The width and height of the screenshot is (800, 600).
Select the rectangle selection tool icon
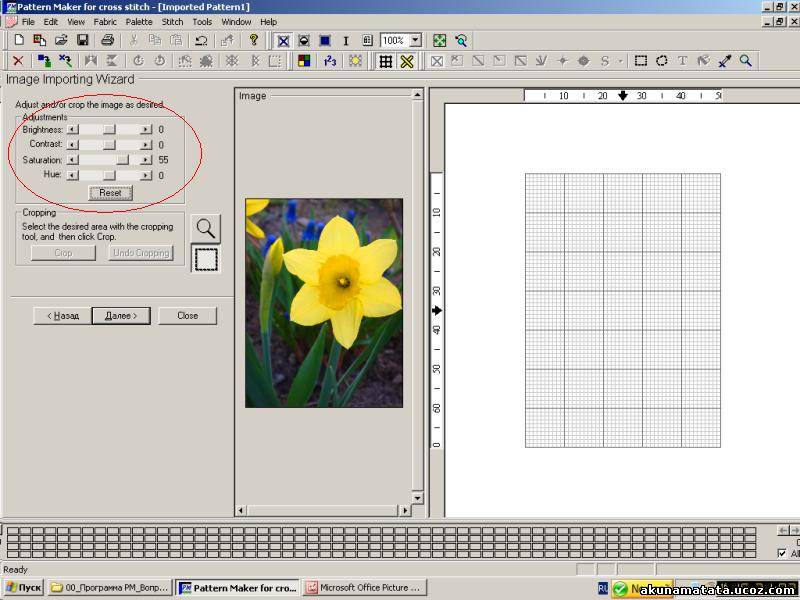(641, 61)
